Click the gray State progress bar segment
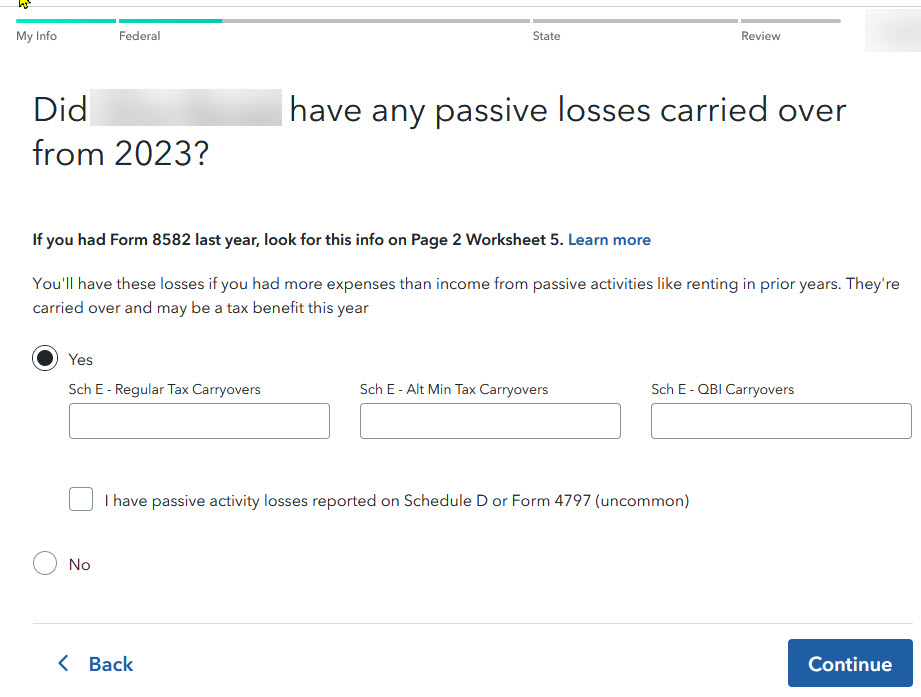This screenshot has width=921, height=697. click(x=635, y=20)
